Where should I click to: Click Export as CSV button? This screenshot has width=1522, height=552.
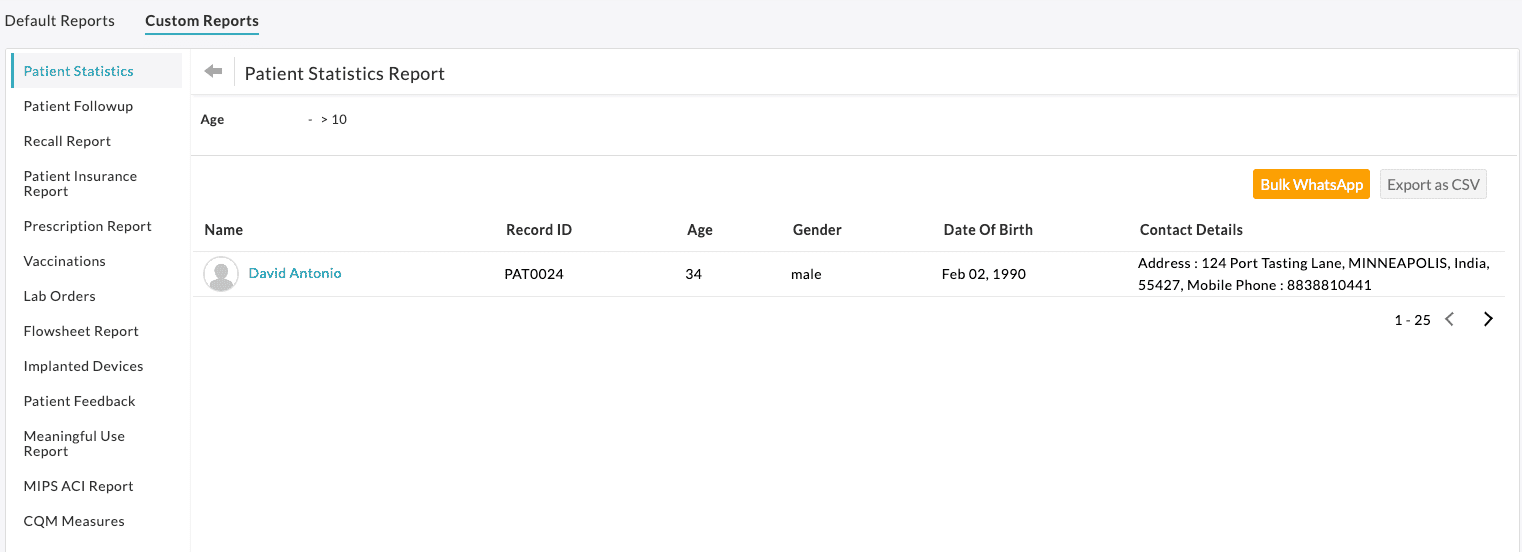point(1433,185)
